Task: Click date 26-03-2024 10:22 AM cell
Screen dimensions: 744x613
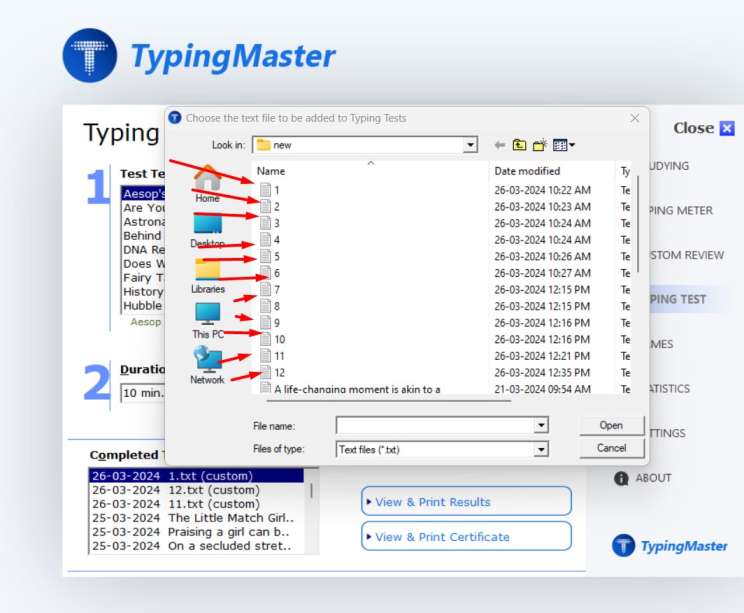Action: (542, 190)
